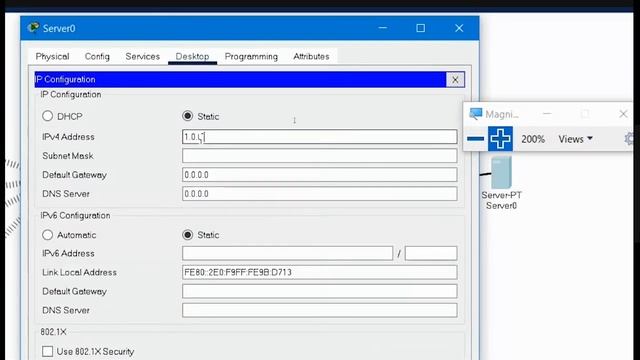Zoom out with Magnifier minus button

(x=476, y=139)
